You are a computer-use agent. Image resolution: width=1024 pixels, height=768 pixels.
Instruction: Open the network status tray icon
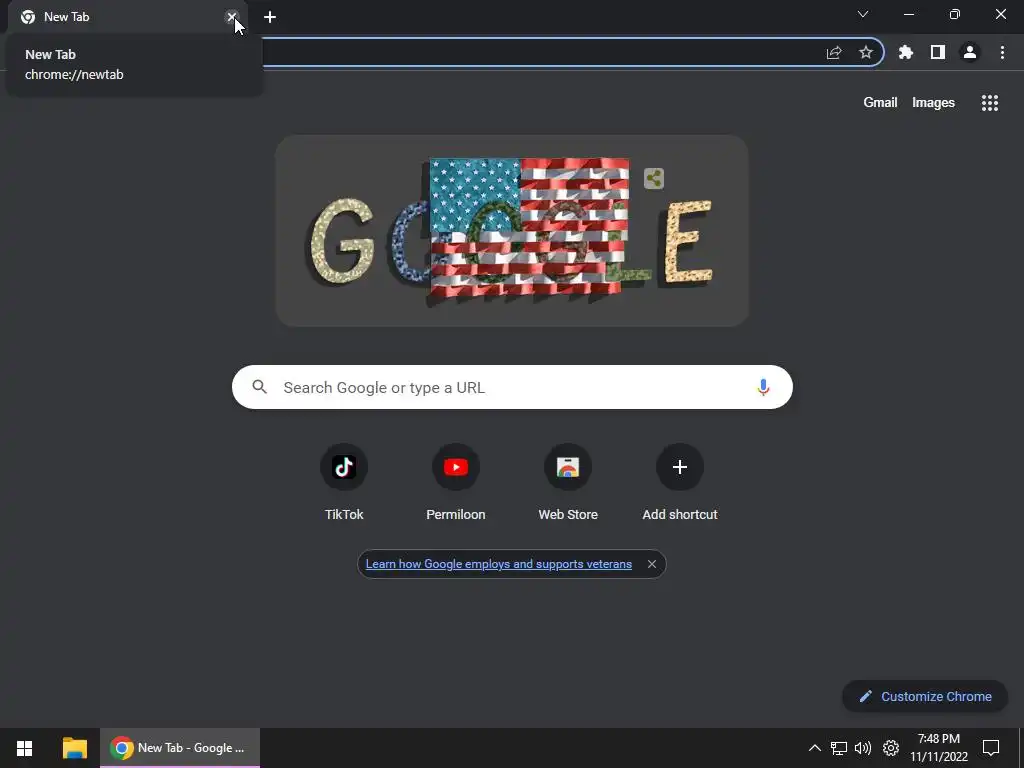[x=839, y=748]
